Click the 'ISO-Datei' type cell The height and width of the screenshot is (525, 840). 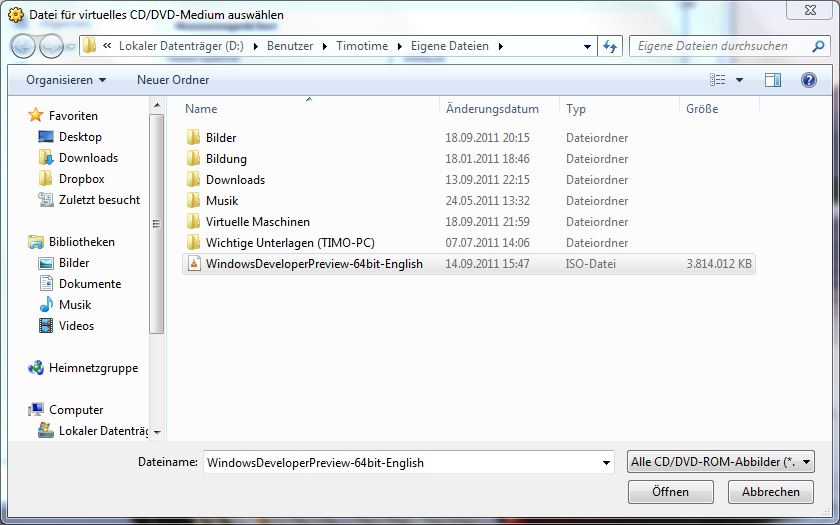point(591,264)
